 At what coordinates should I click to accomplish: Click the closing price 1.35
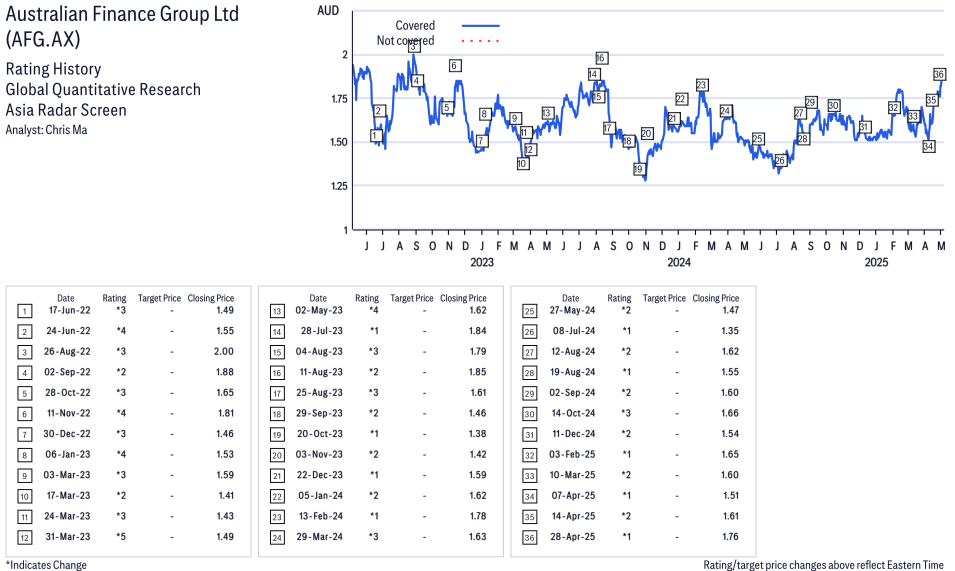pyautogui.click(x=730, y=331)
